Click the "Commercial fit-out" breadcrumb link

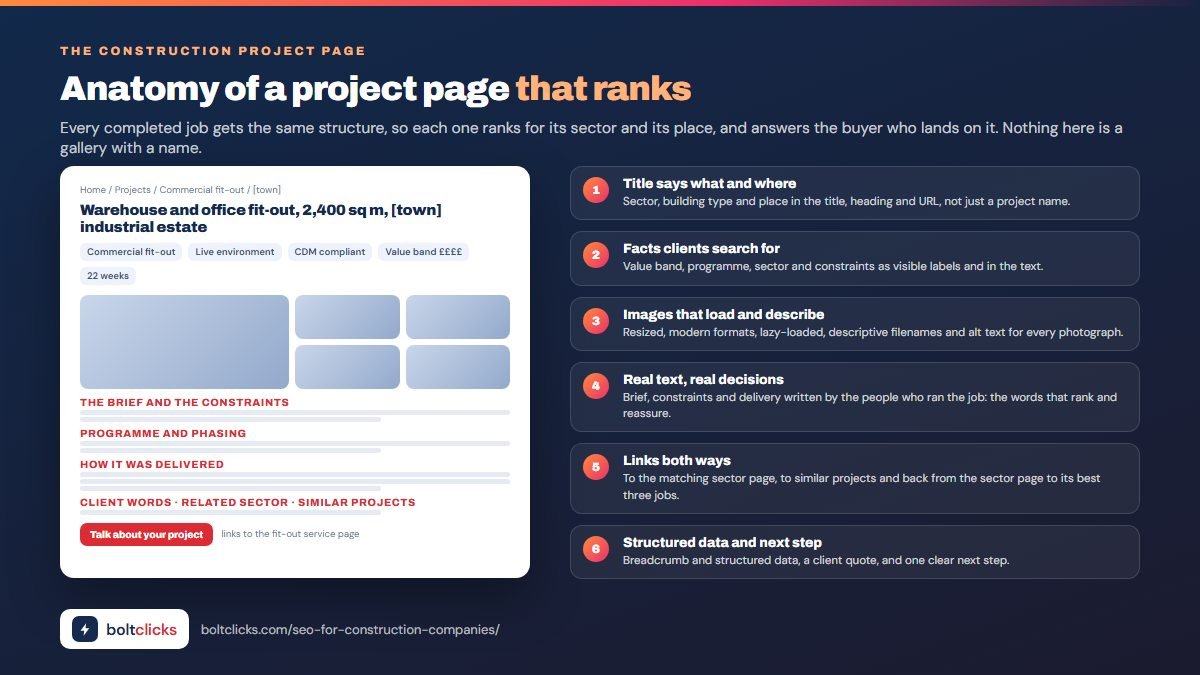(x=201, y=189)
